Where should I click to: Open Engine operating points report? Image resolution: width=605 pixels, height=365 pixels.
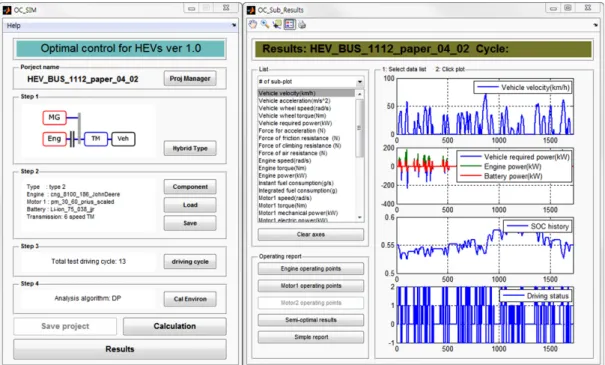tap(311, 269)
